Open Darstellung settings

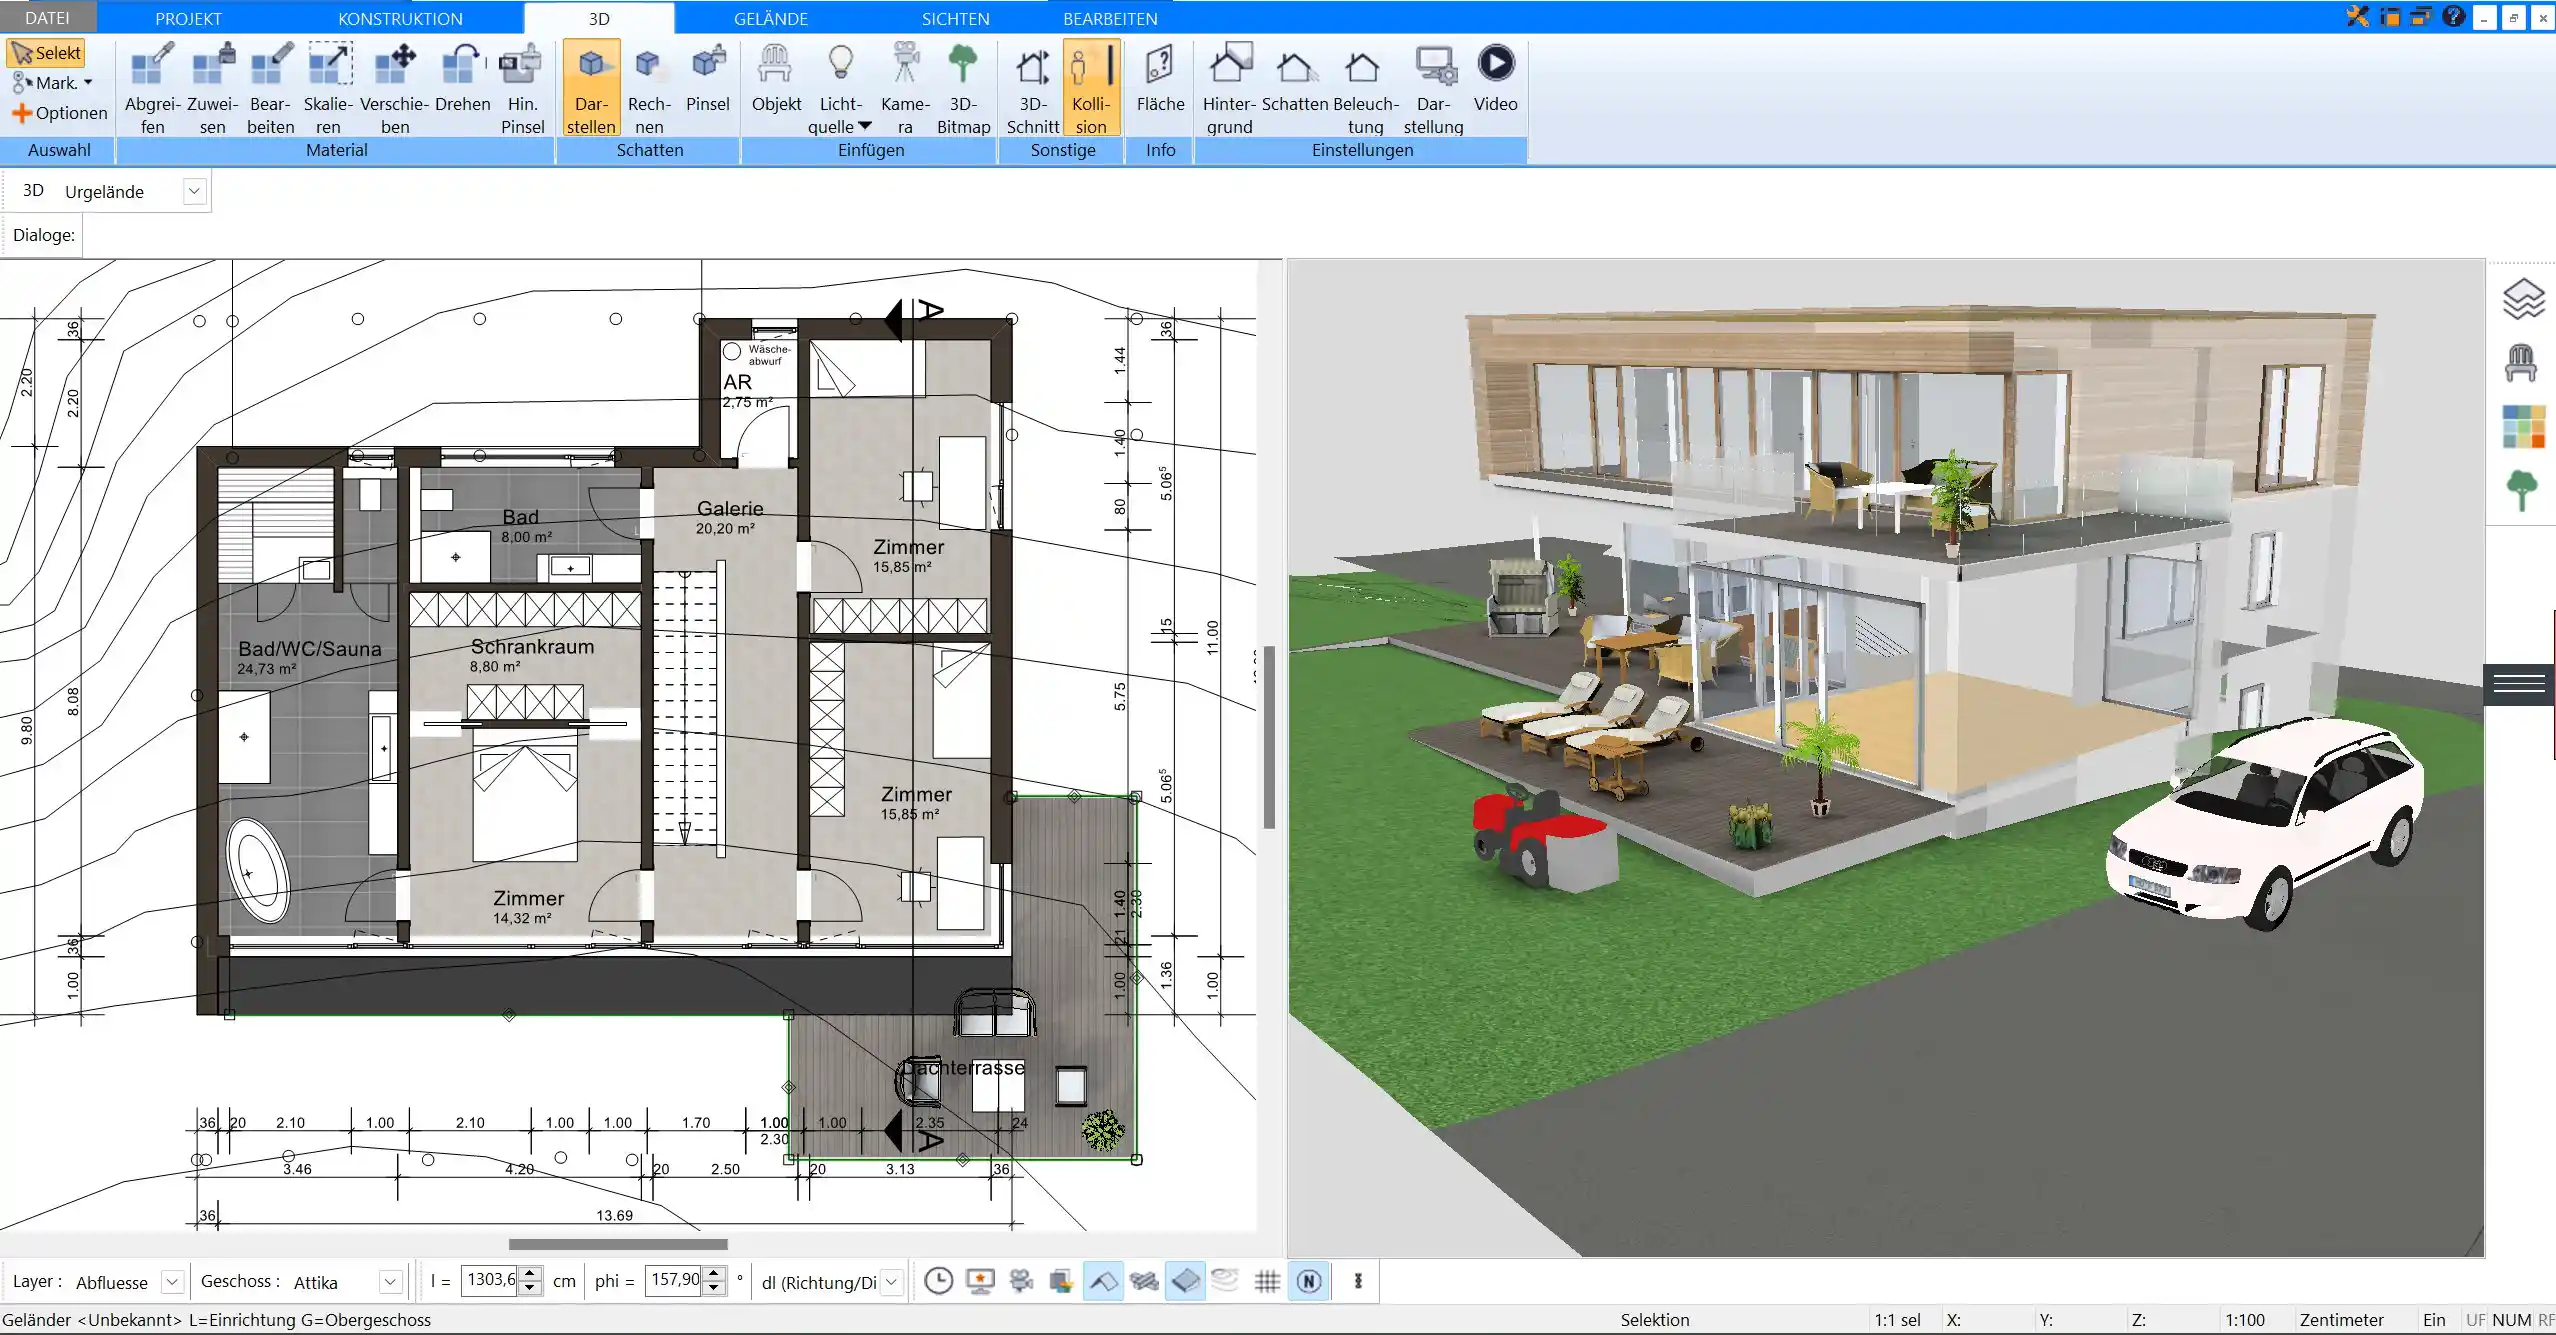[x=1433, y=88]
